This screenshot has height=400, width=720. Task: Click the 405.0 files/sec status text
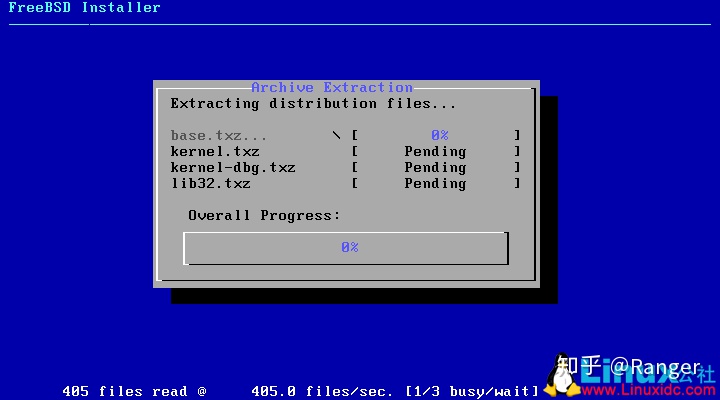tap(322, 391)
